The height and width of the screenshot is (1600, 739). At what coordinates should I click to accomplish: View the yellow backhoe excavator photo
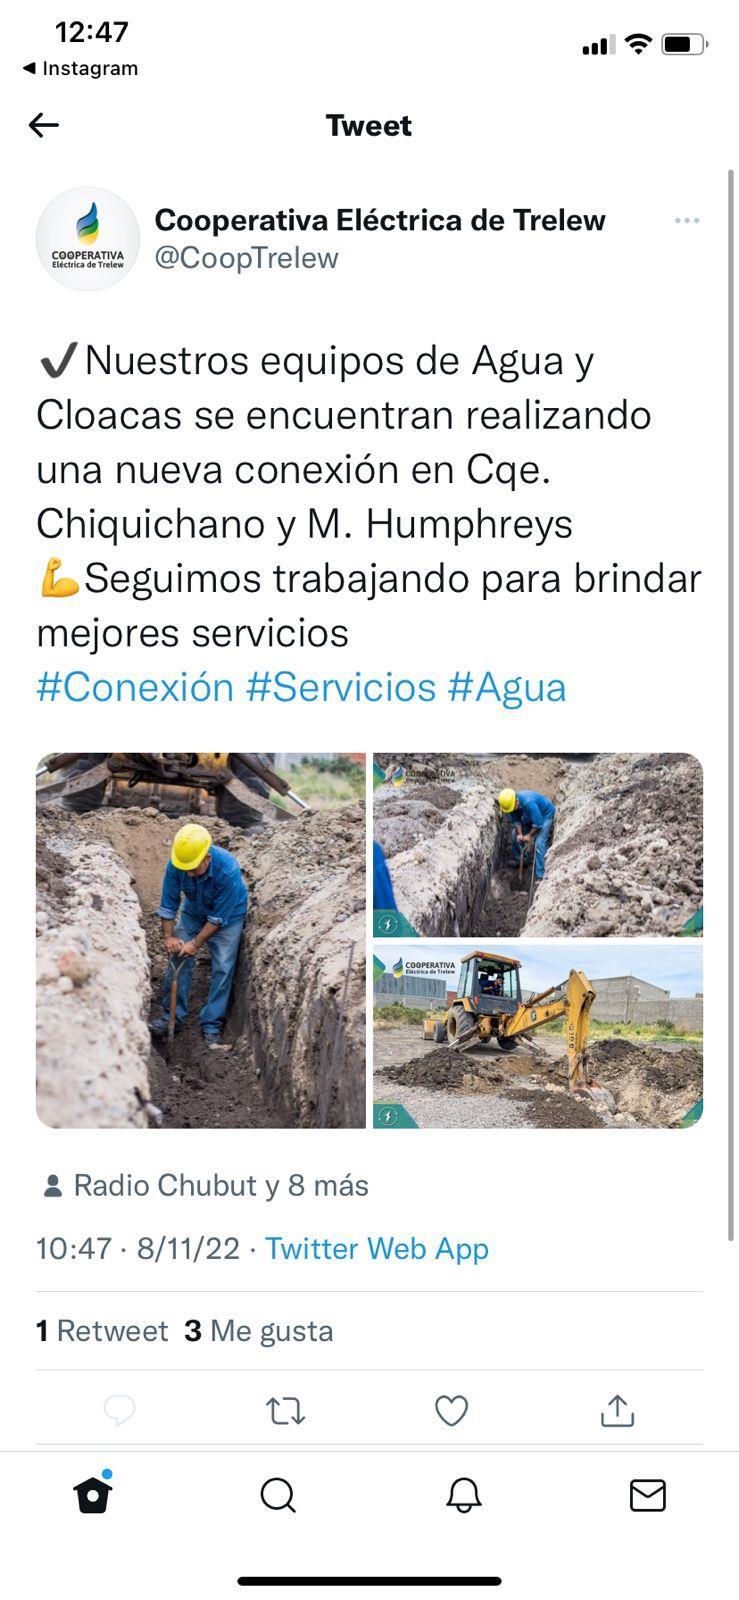pyautogui.click(x=538, y=1036)
